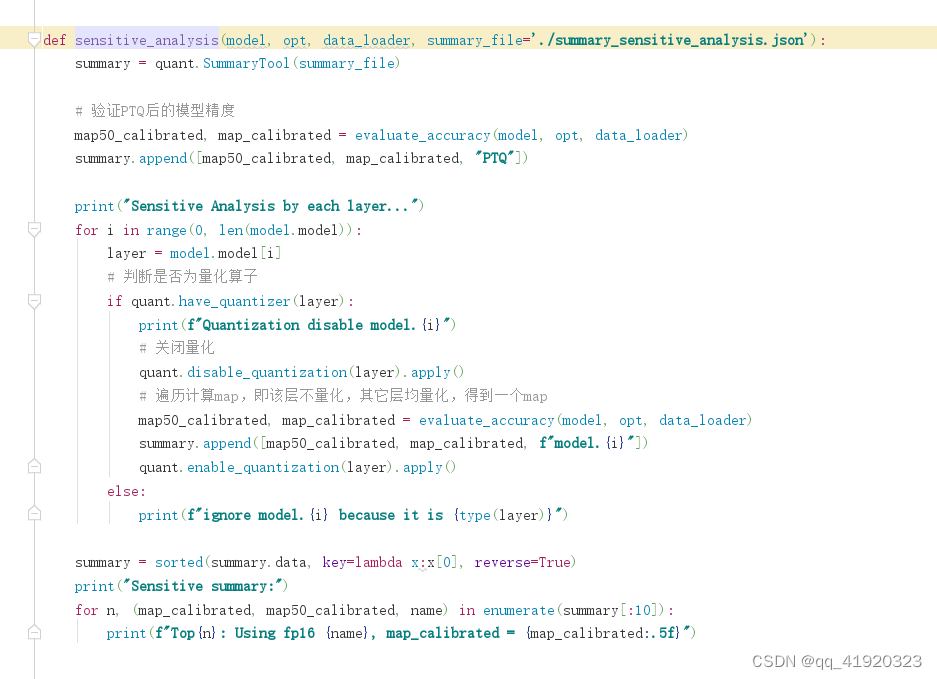Select the disable_quantization method call
This screenshot has width=937, height=679.
tap(266, 371)
